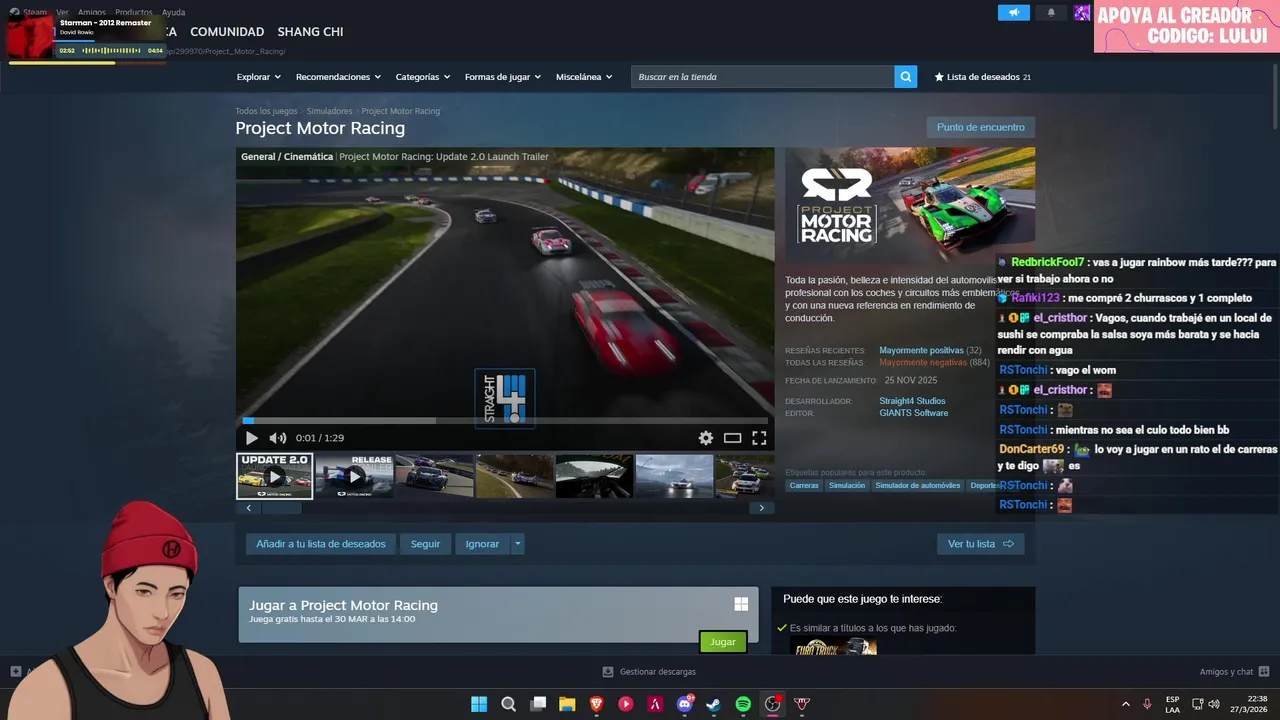Click the Amigos y chat icon
This screenshot has height=720, width=1280.
[1264, 672]
